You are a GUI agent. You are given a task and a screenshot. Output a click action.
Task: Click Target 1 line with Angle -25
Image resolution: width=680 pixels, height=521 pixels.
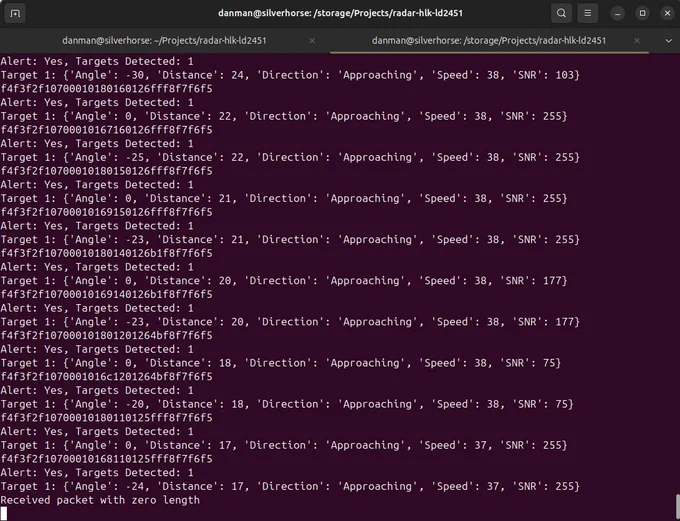click(290, 157)
